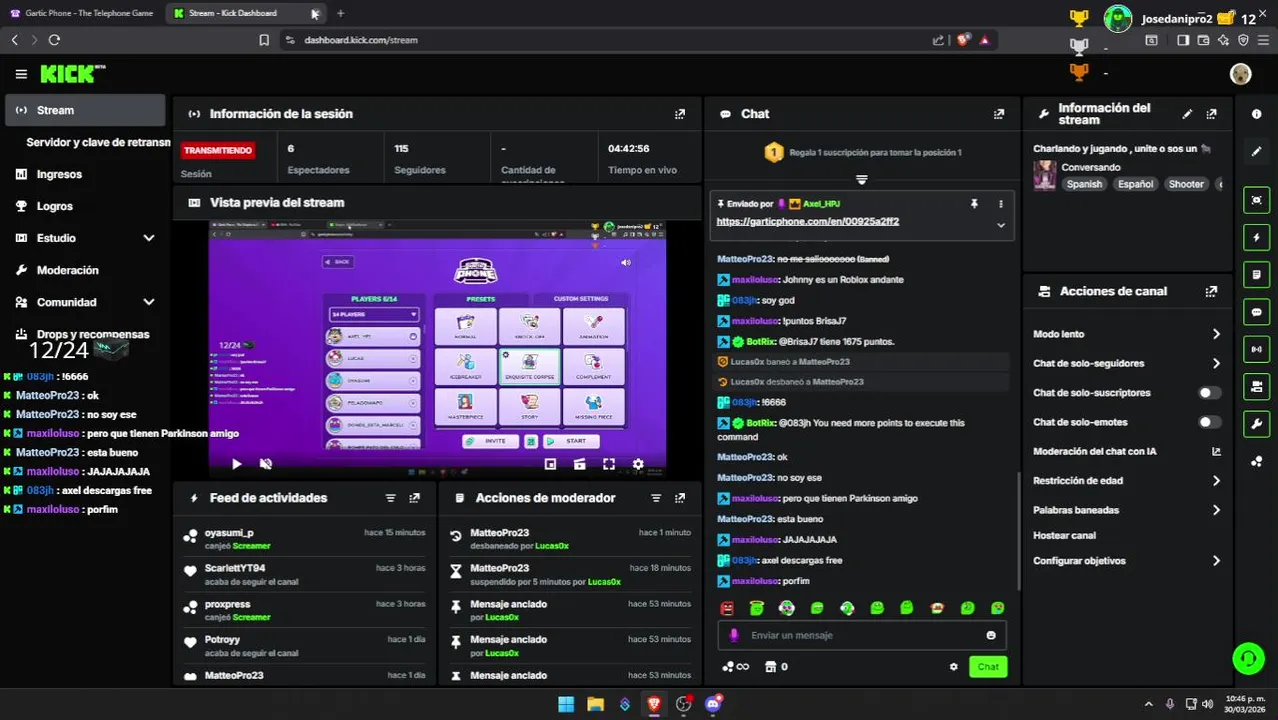Click the Enviar un mensaje input field
The height and width of the screenshot is (720, 1278).
tap(862, 635)
